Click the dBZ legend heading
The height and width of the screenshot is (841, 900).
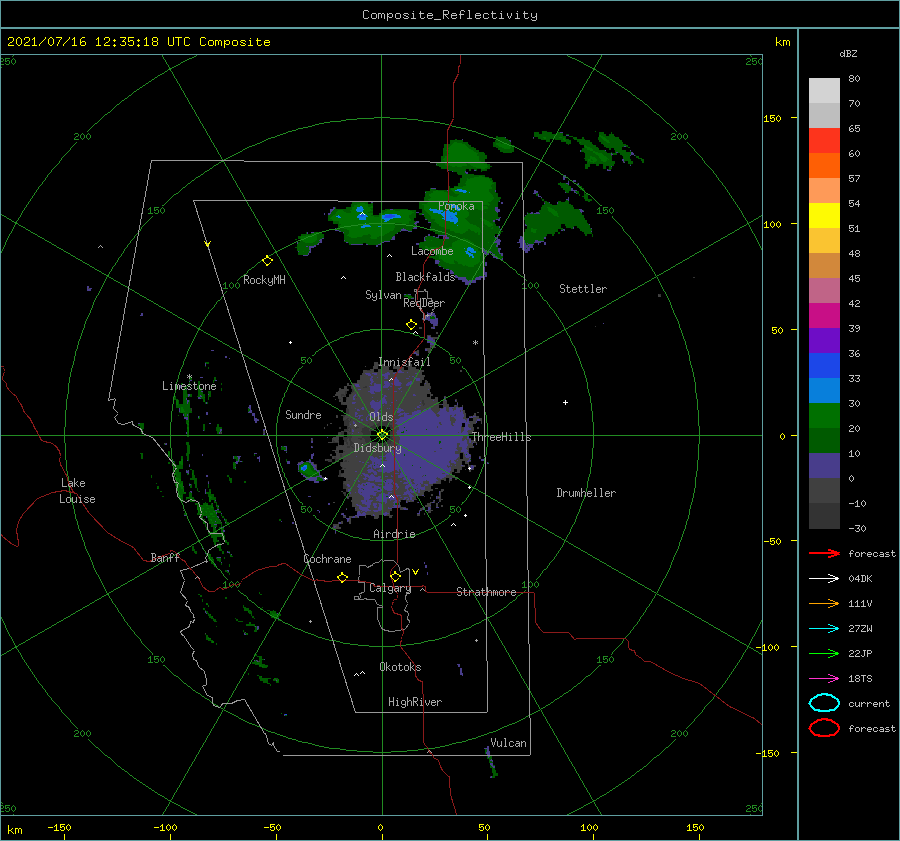(x=848, y=53)
